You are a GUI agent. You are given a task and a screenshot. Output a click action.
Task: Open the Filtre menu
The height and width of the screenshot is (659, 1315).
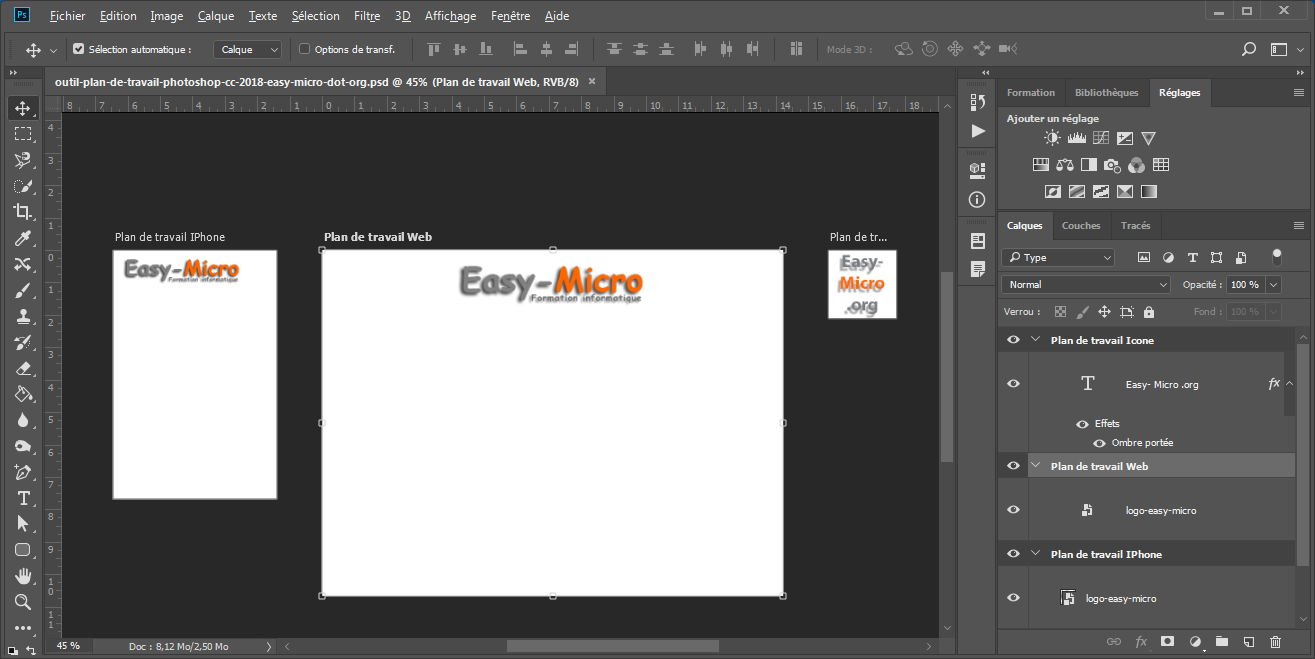coord(367,16)
